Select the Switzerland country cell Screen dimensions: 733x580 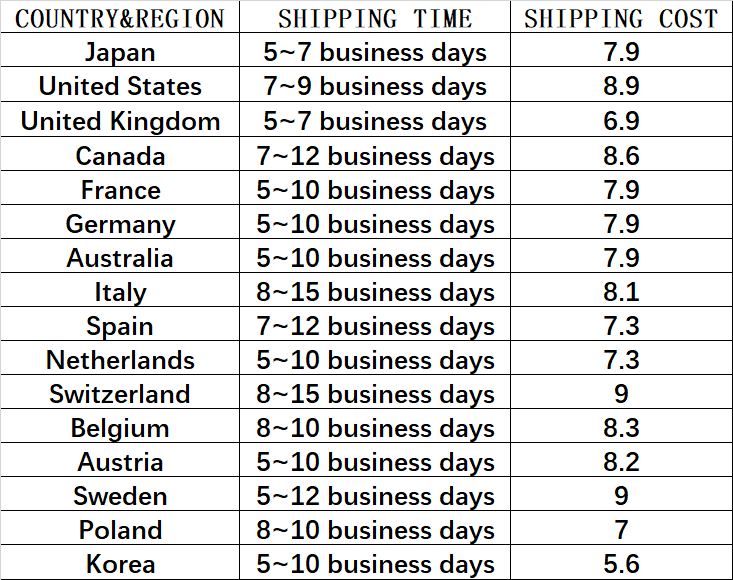tap(120, 394)
